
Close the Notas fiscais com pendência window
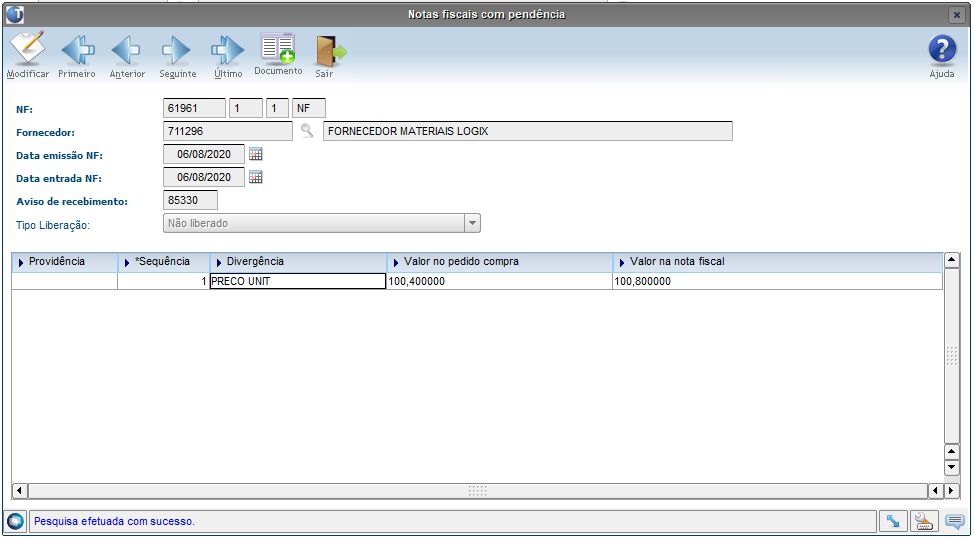click(x=957, y=15)
